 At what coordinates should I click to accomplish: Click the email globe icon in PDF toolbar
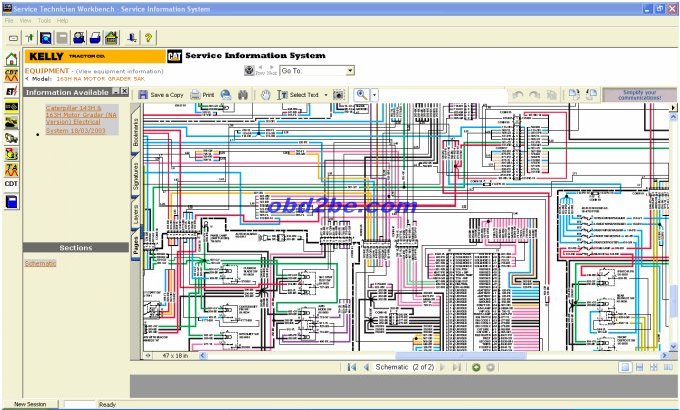(226, 95)
